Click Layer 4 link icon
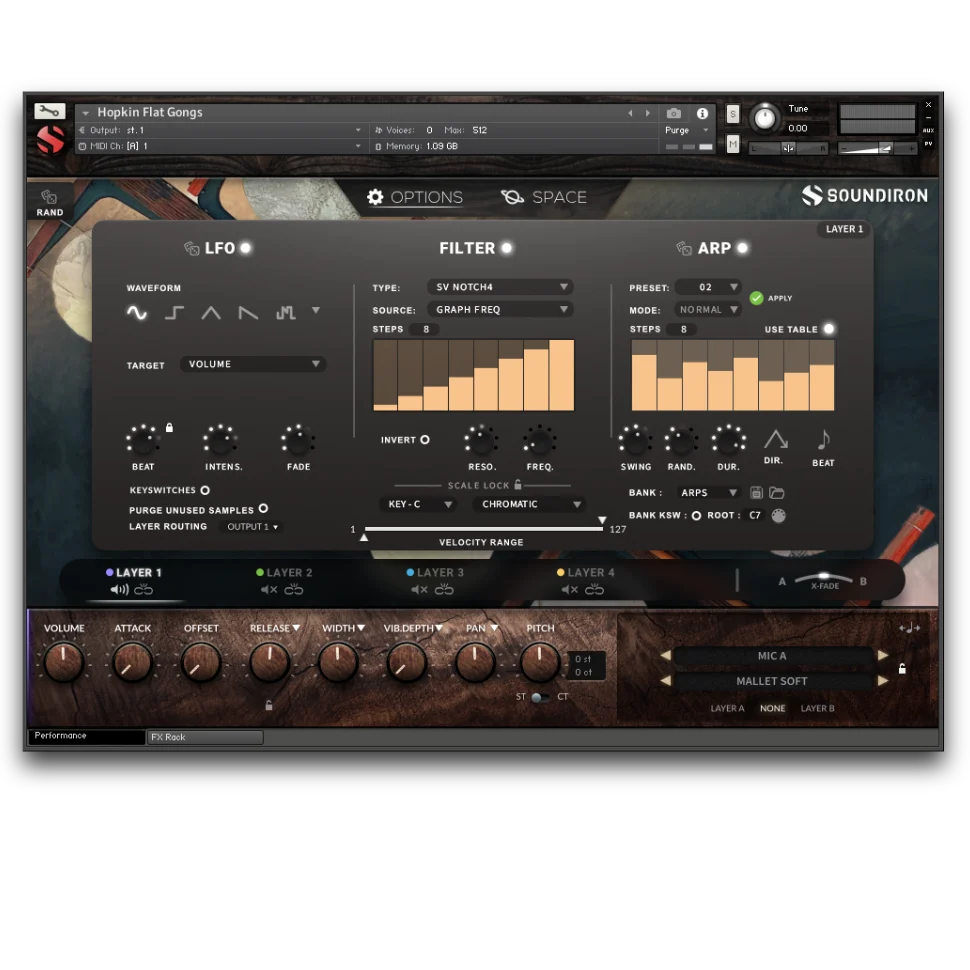The image size is (970, 970). pyautogui.click(x=594, y=590)
